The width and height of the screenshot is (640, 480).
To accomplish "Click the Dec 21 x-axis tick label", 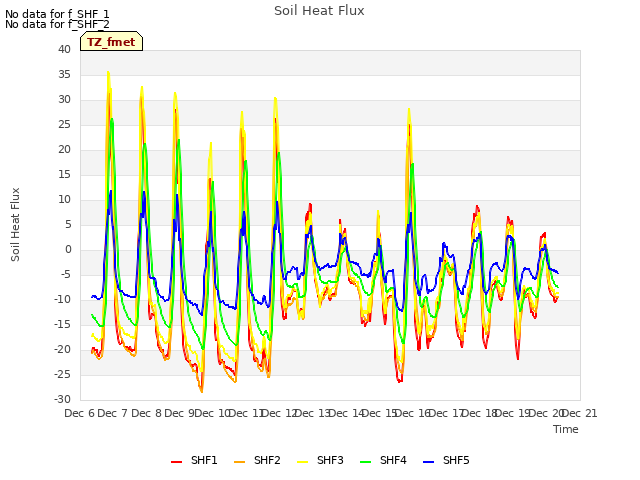I will [x=580, y=413].
